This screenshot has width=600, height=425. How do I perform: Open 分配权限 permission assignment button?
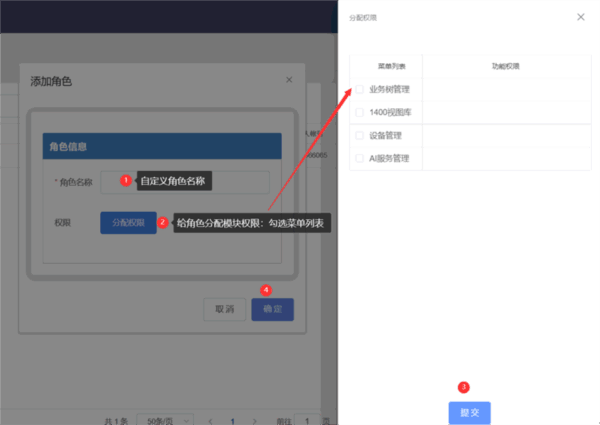[128, 222]
